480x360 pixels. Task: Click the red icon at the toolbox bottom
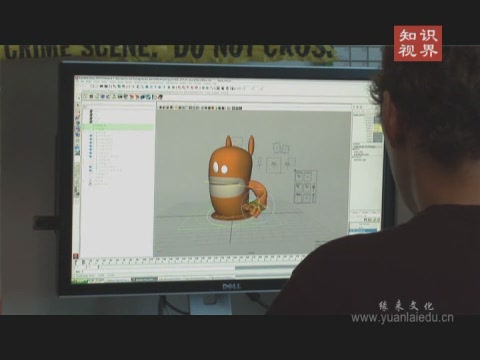76,256
